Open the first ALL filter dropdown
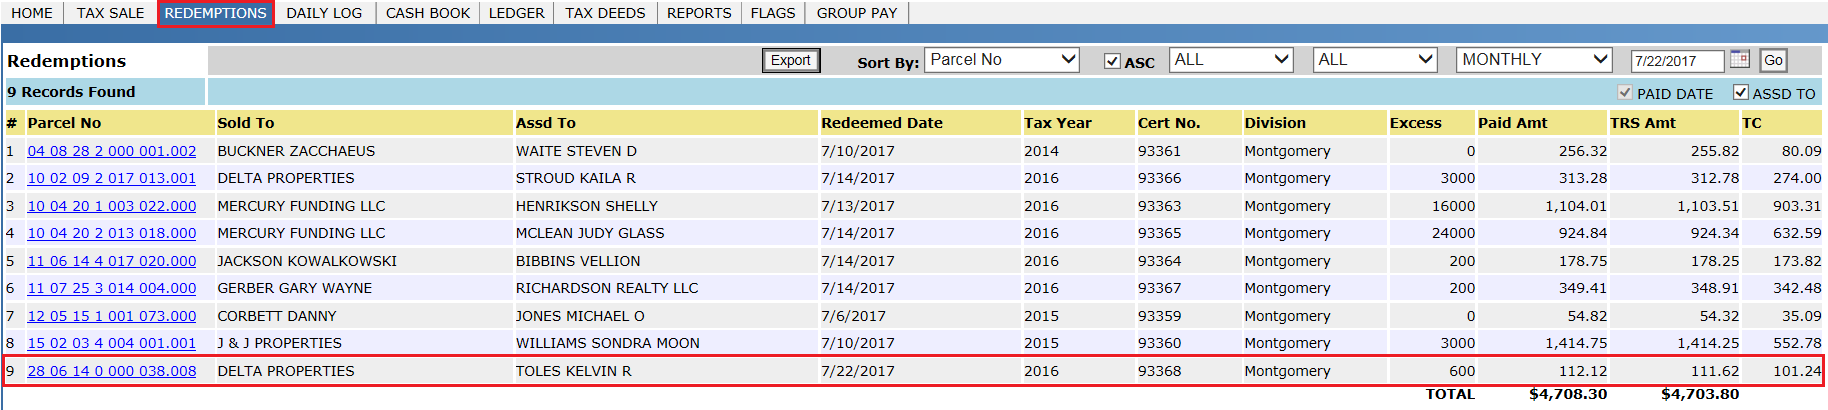Viewport: 1828px width, 410px height. 1232,60
